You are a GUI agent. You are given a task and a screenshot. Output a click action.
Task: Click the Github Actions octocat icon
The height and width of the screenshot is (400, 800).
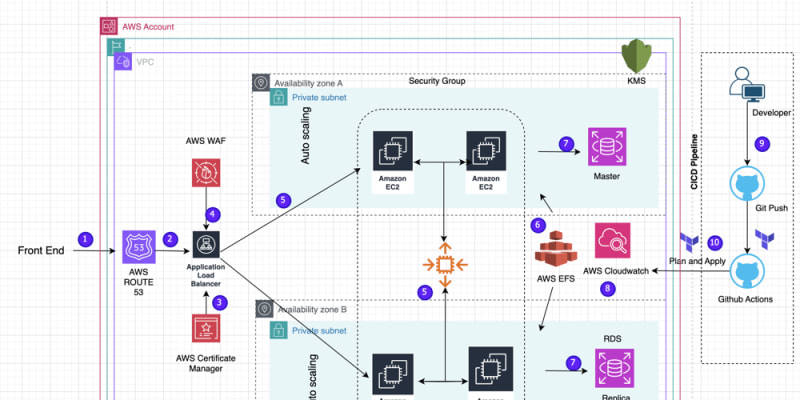click(x=747, y=271)
